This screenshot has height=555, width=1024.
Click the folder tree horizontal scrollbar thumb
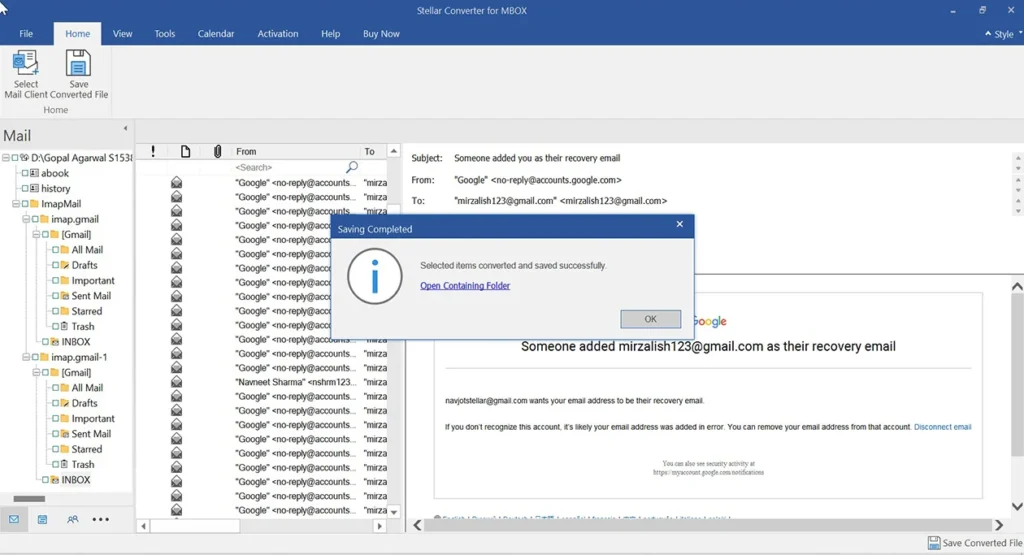(x=29, y=498)
